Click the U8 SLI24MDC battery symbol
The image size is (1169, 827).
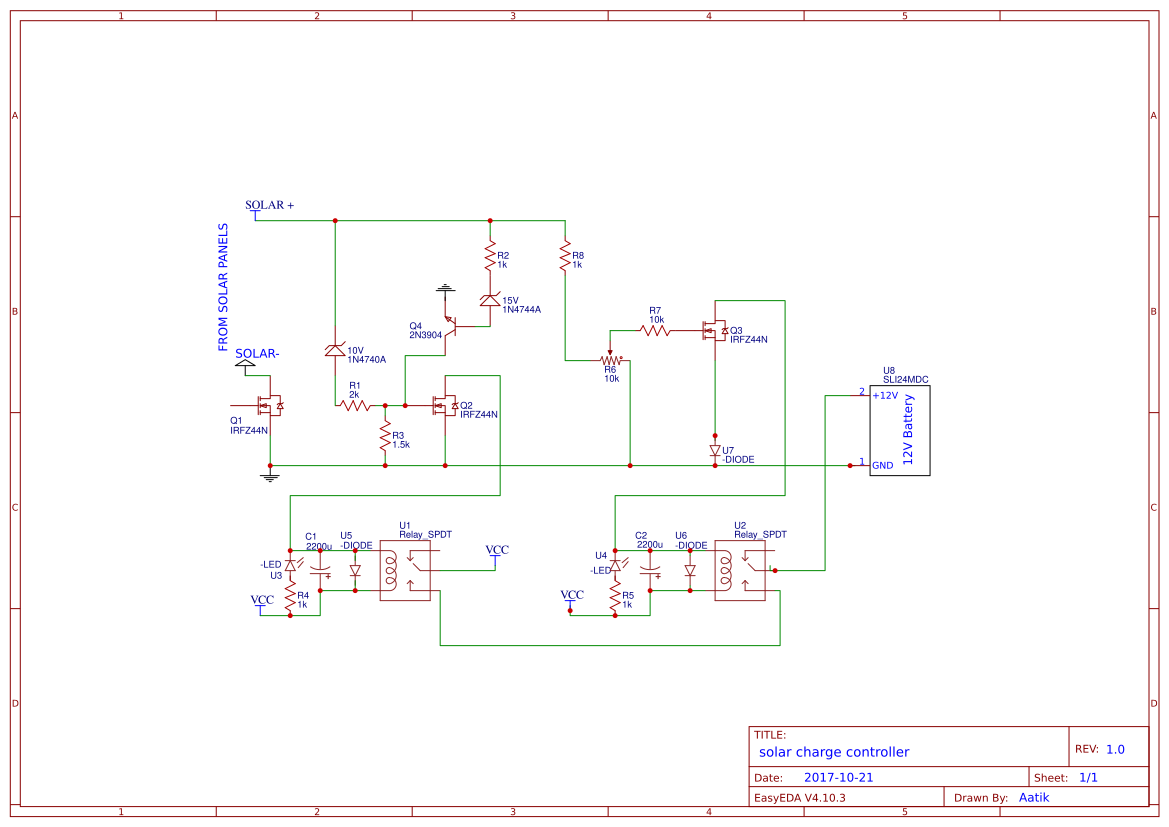(x=899, y=430)
